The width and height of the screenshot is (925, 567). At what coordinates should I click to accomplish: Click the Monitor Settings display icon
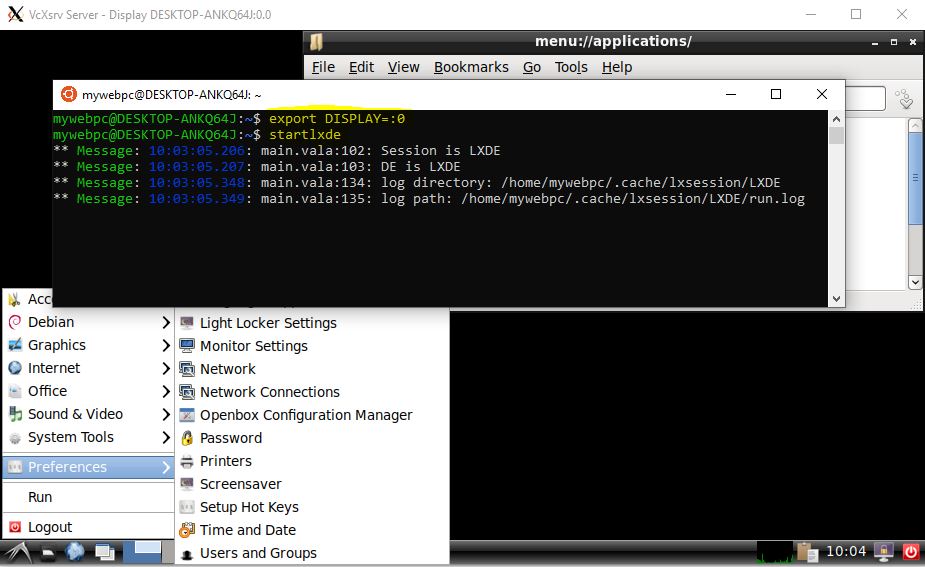pyautogui.click(x=187, y=346)
